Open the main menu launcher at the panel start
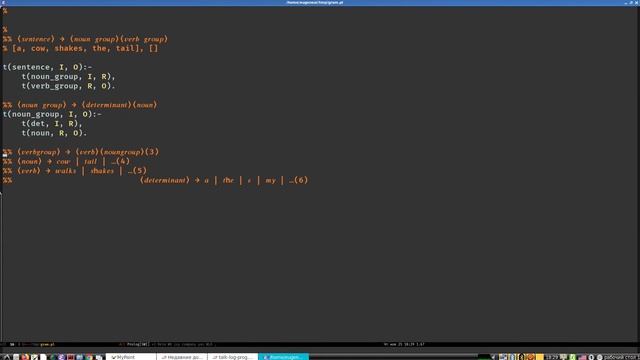The width and height of the screenshot is (640, 360). click(x=7, y=357)
